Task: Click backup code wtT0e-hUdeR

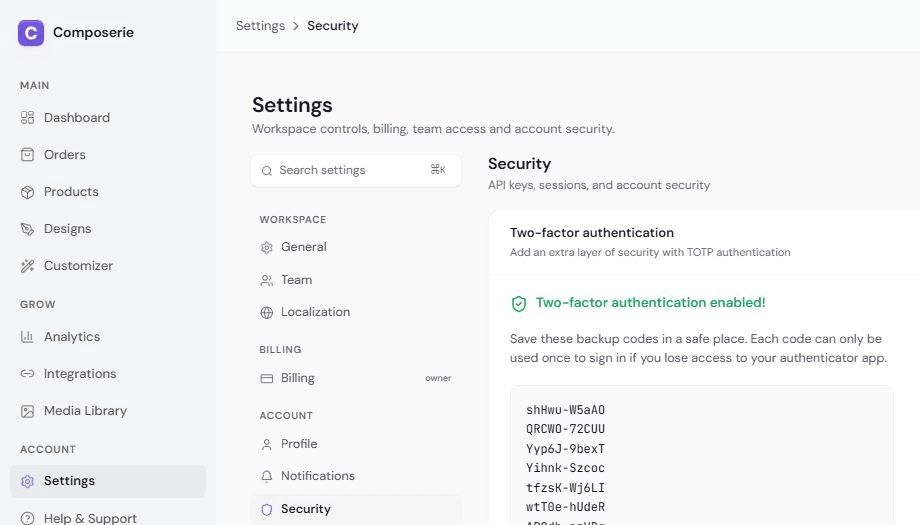Action: [565, 507]
